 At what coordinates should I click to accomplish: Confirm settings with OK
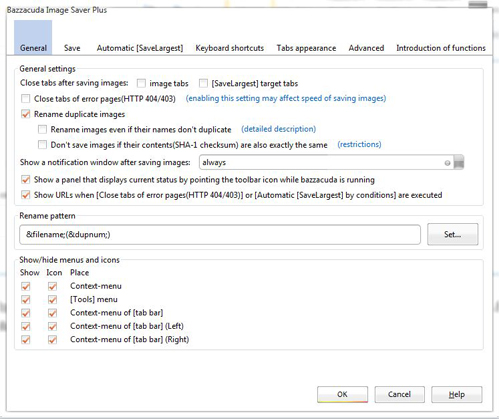342,394
